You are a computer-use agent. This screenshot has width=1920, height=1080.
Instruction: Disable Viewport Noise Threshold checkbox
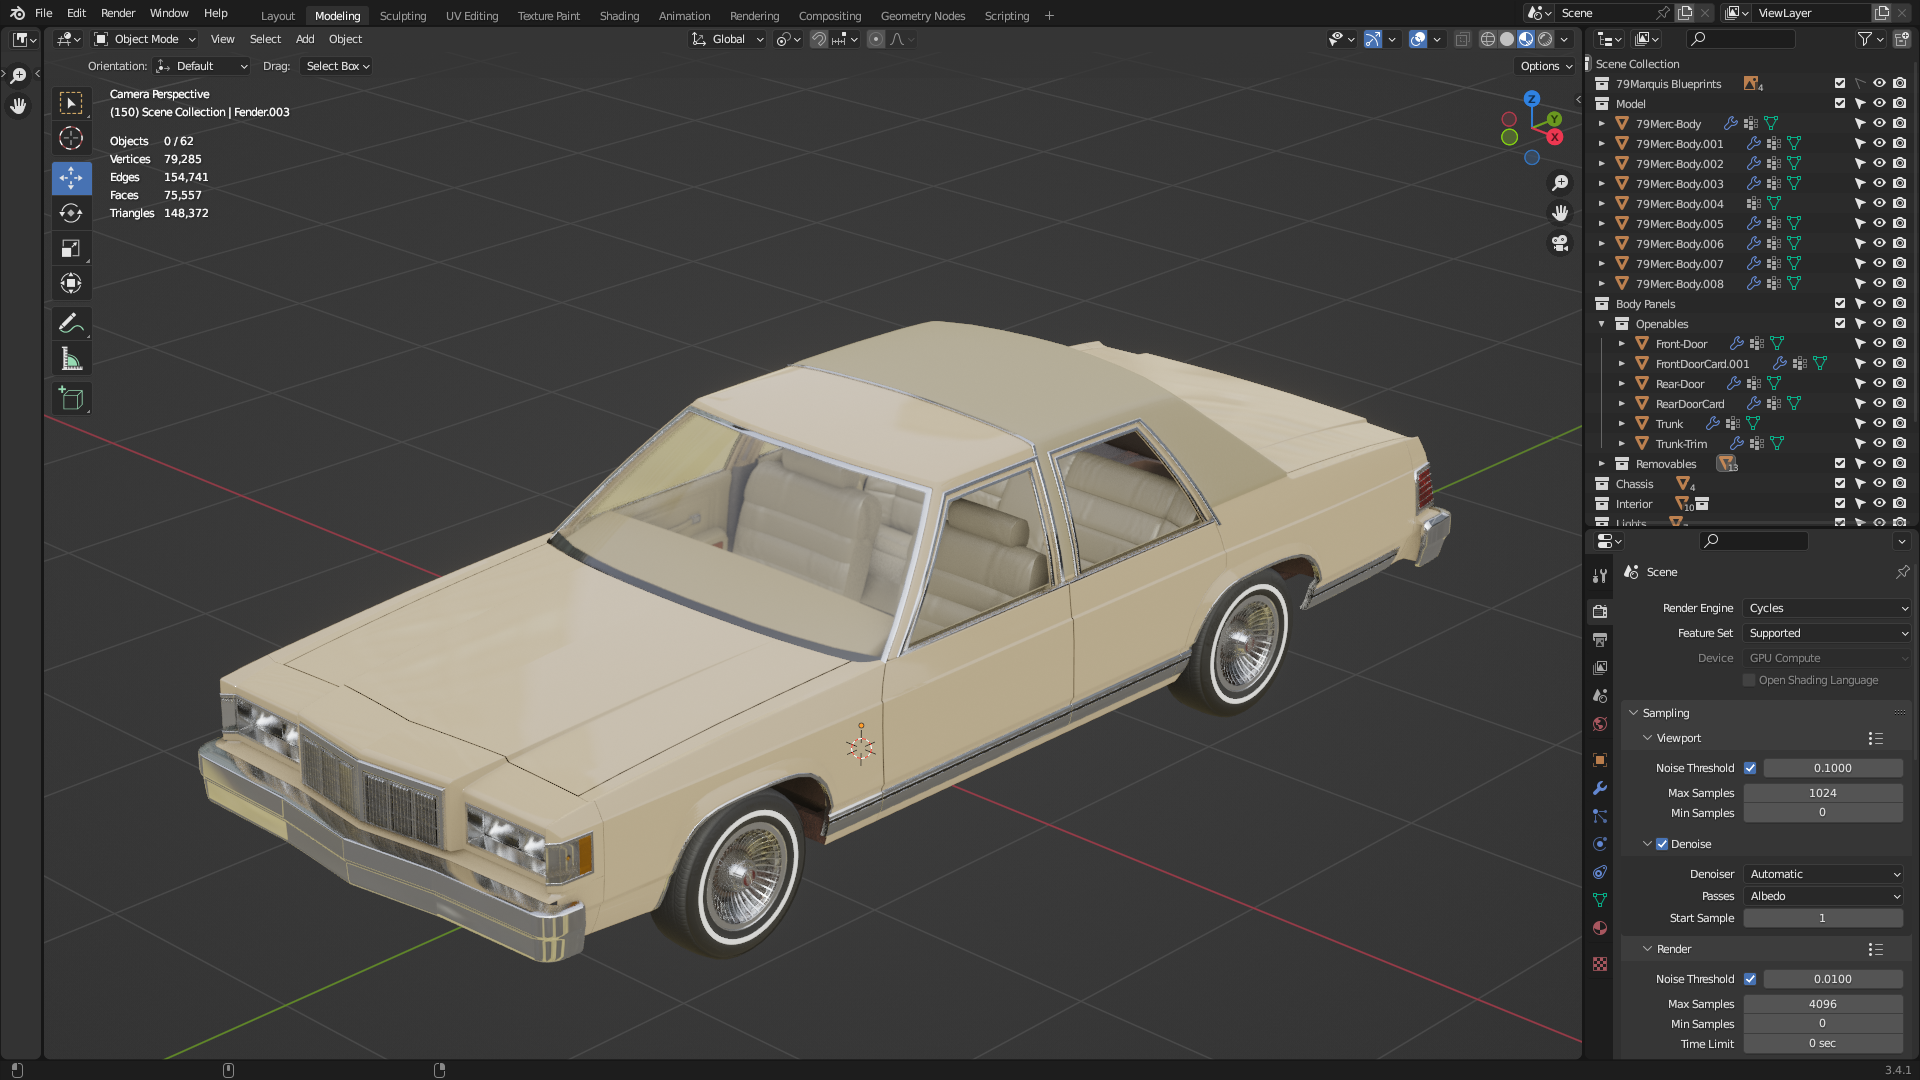pyautogui.click(x=1750, y=768)
